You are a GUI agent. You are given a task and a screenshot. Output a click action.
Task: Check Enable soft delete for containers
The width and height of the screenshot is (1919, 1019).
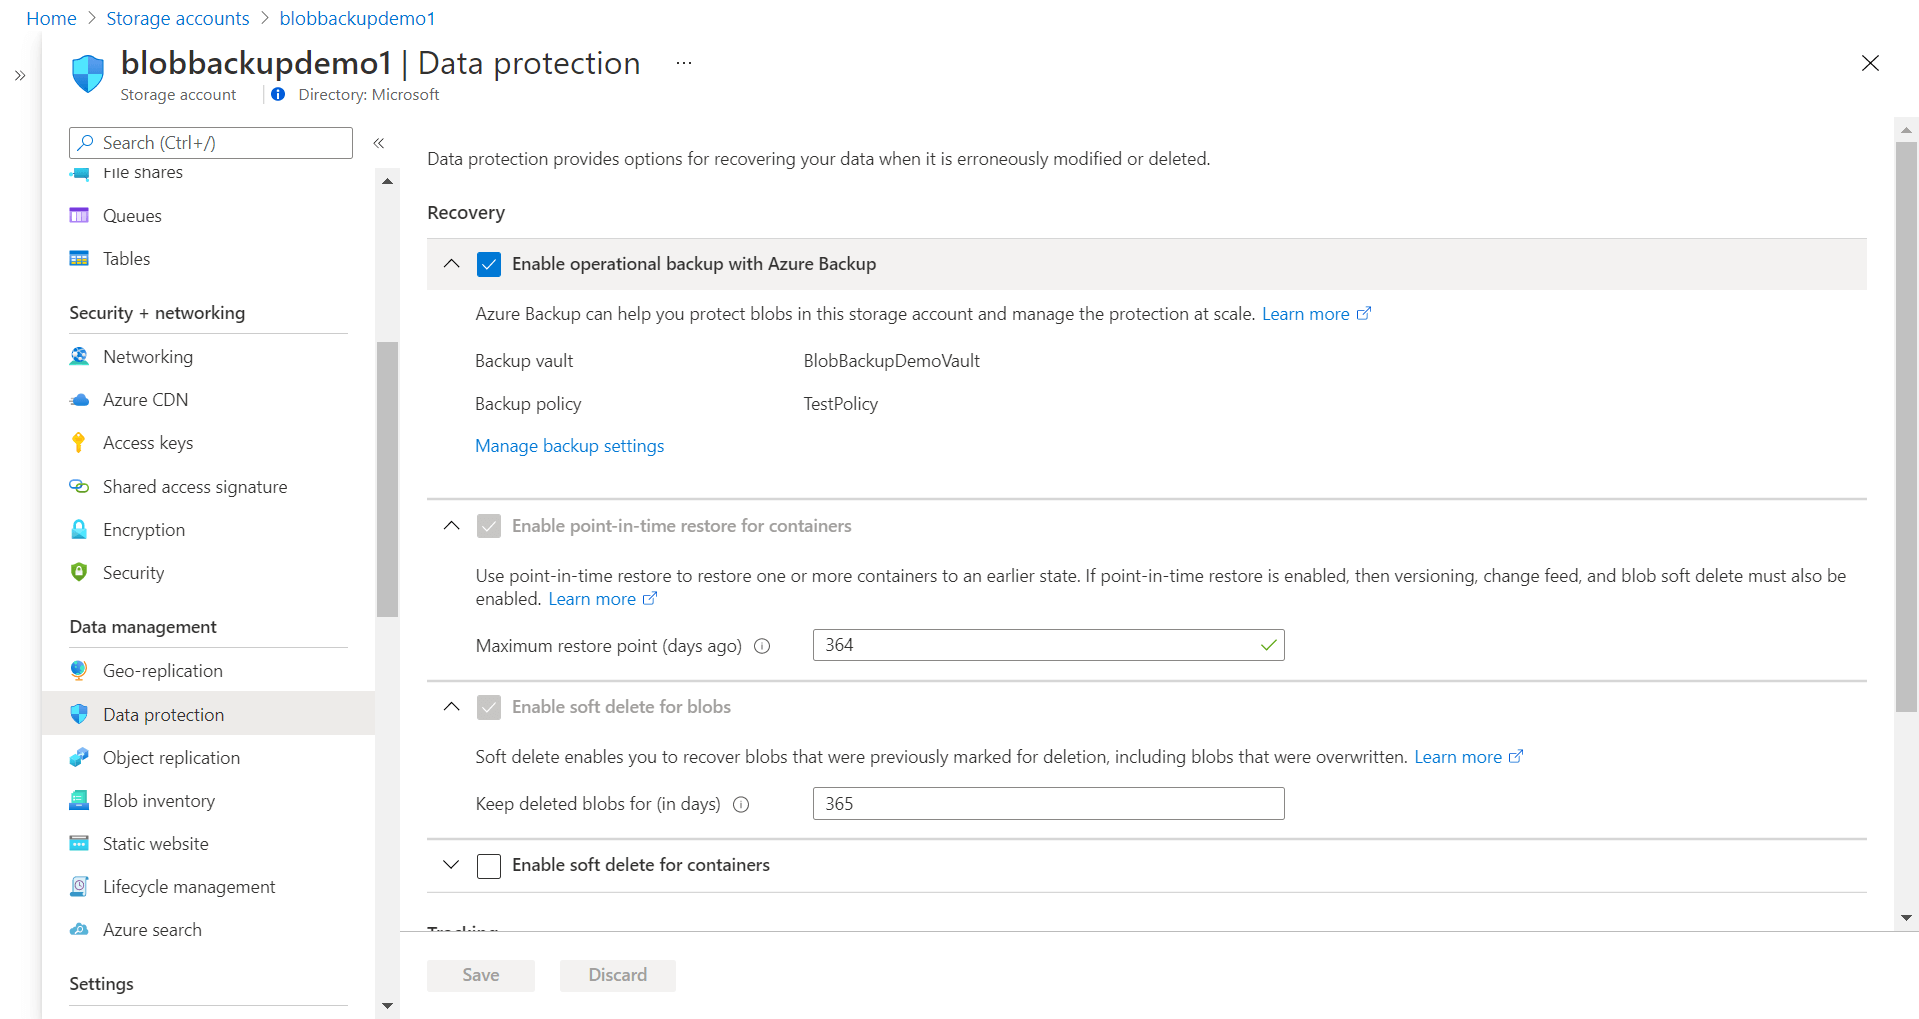489,866
